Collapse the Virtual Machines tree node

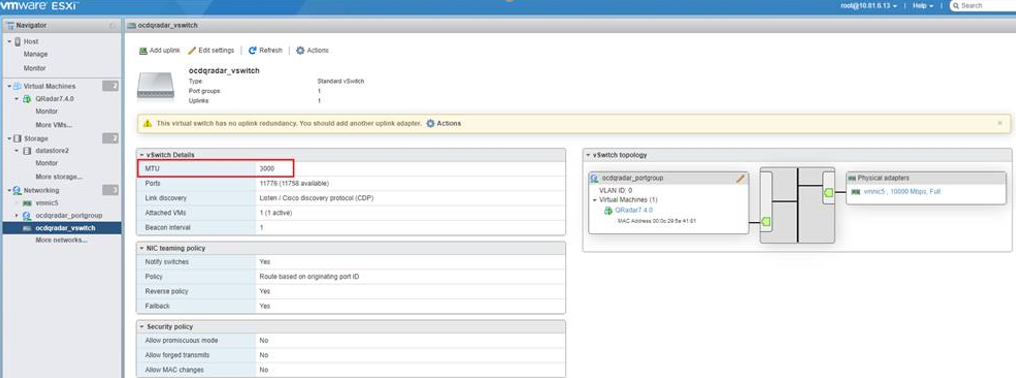tap(9, 86)
